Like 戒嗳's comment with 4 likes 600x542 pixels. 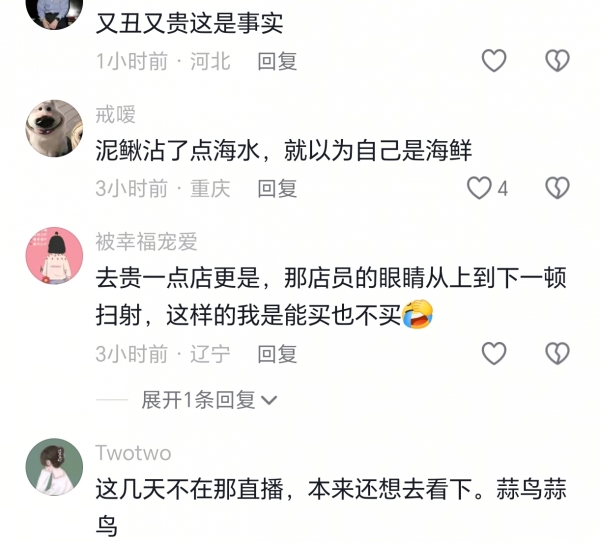tap(479, 188)
